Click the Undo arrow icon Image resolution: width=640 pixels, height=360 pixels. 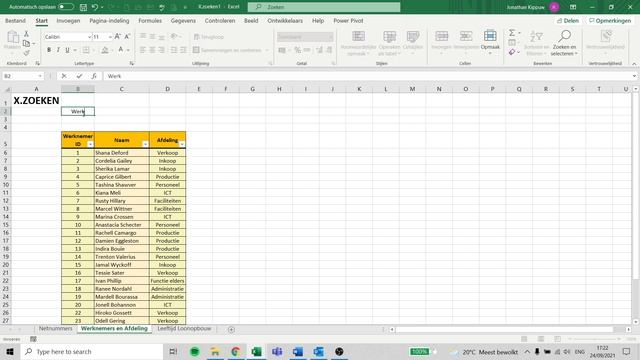coord(95,7)
